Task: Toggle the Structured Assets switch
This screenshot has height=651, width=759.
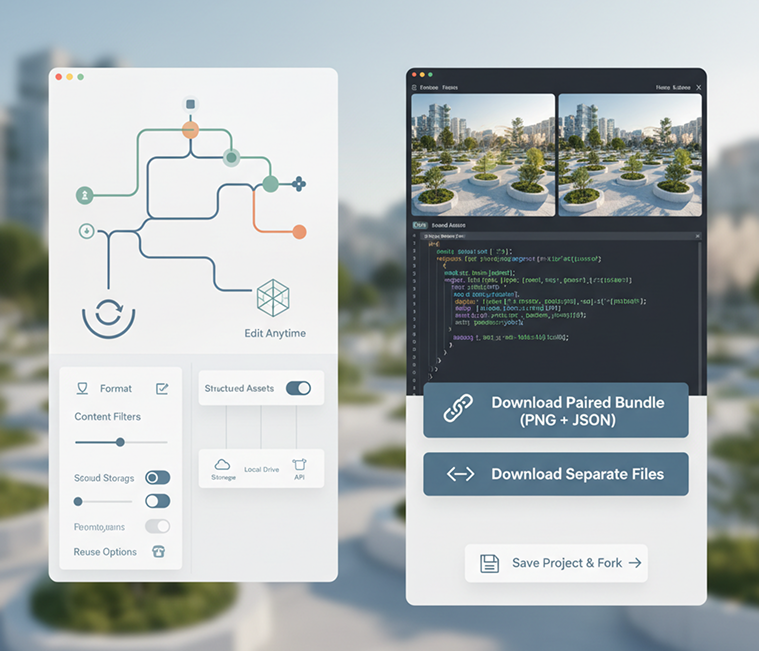Action: [298, 388]
